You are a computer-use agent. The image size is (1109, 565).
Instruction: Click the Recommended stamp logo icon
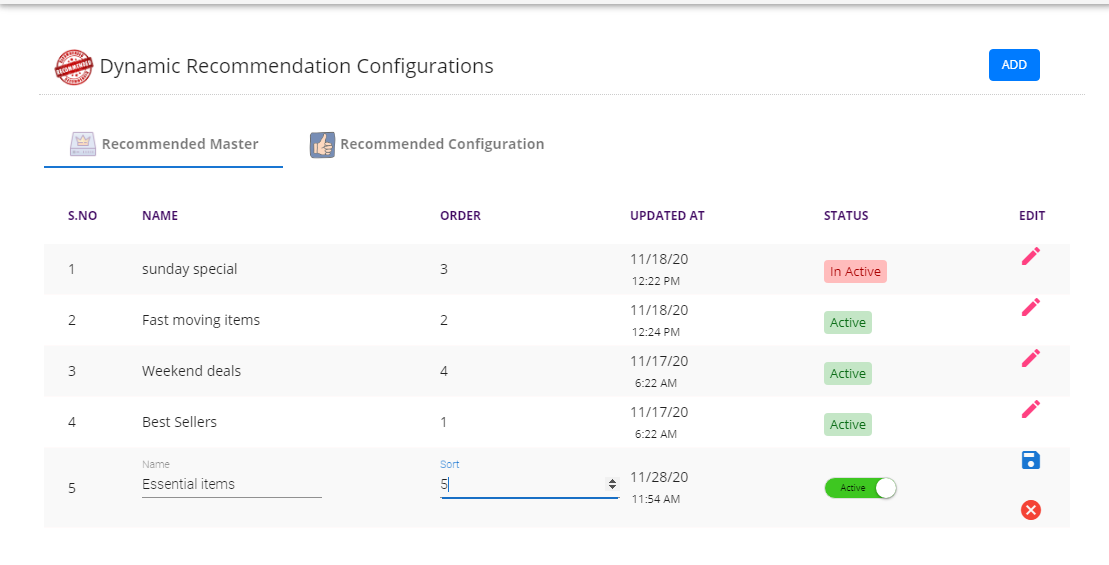pos(73,67)
